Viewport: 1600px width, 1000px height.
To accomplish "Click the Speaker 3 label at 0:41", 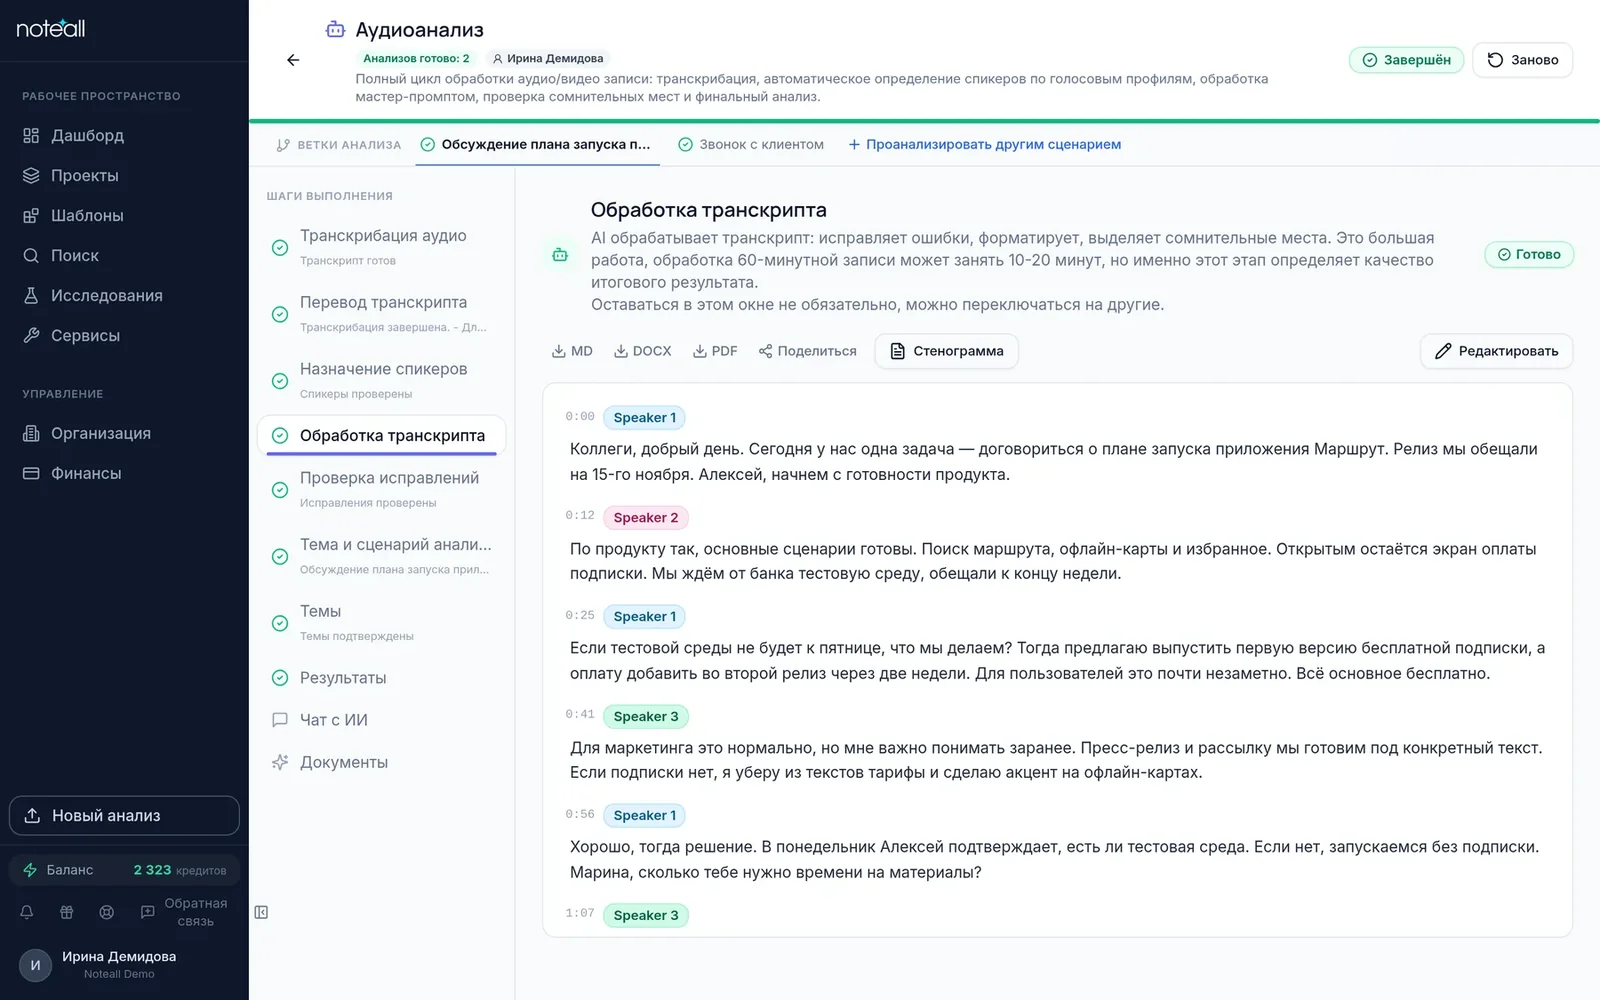I will click(645, 717).
